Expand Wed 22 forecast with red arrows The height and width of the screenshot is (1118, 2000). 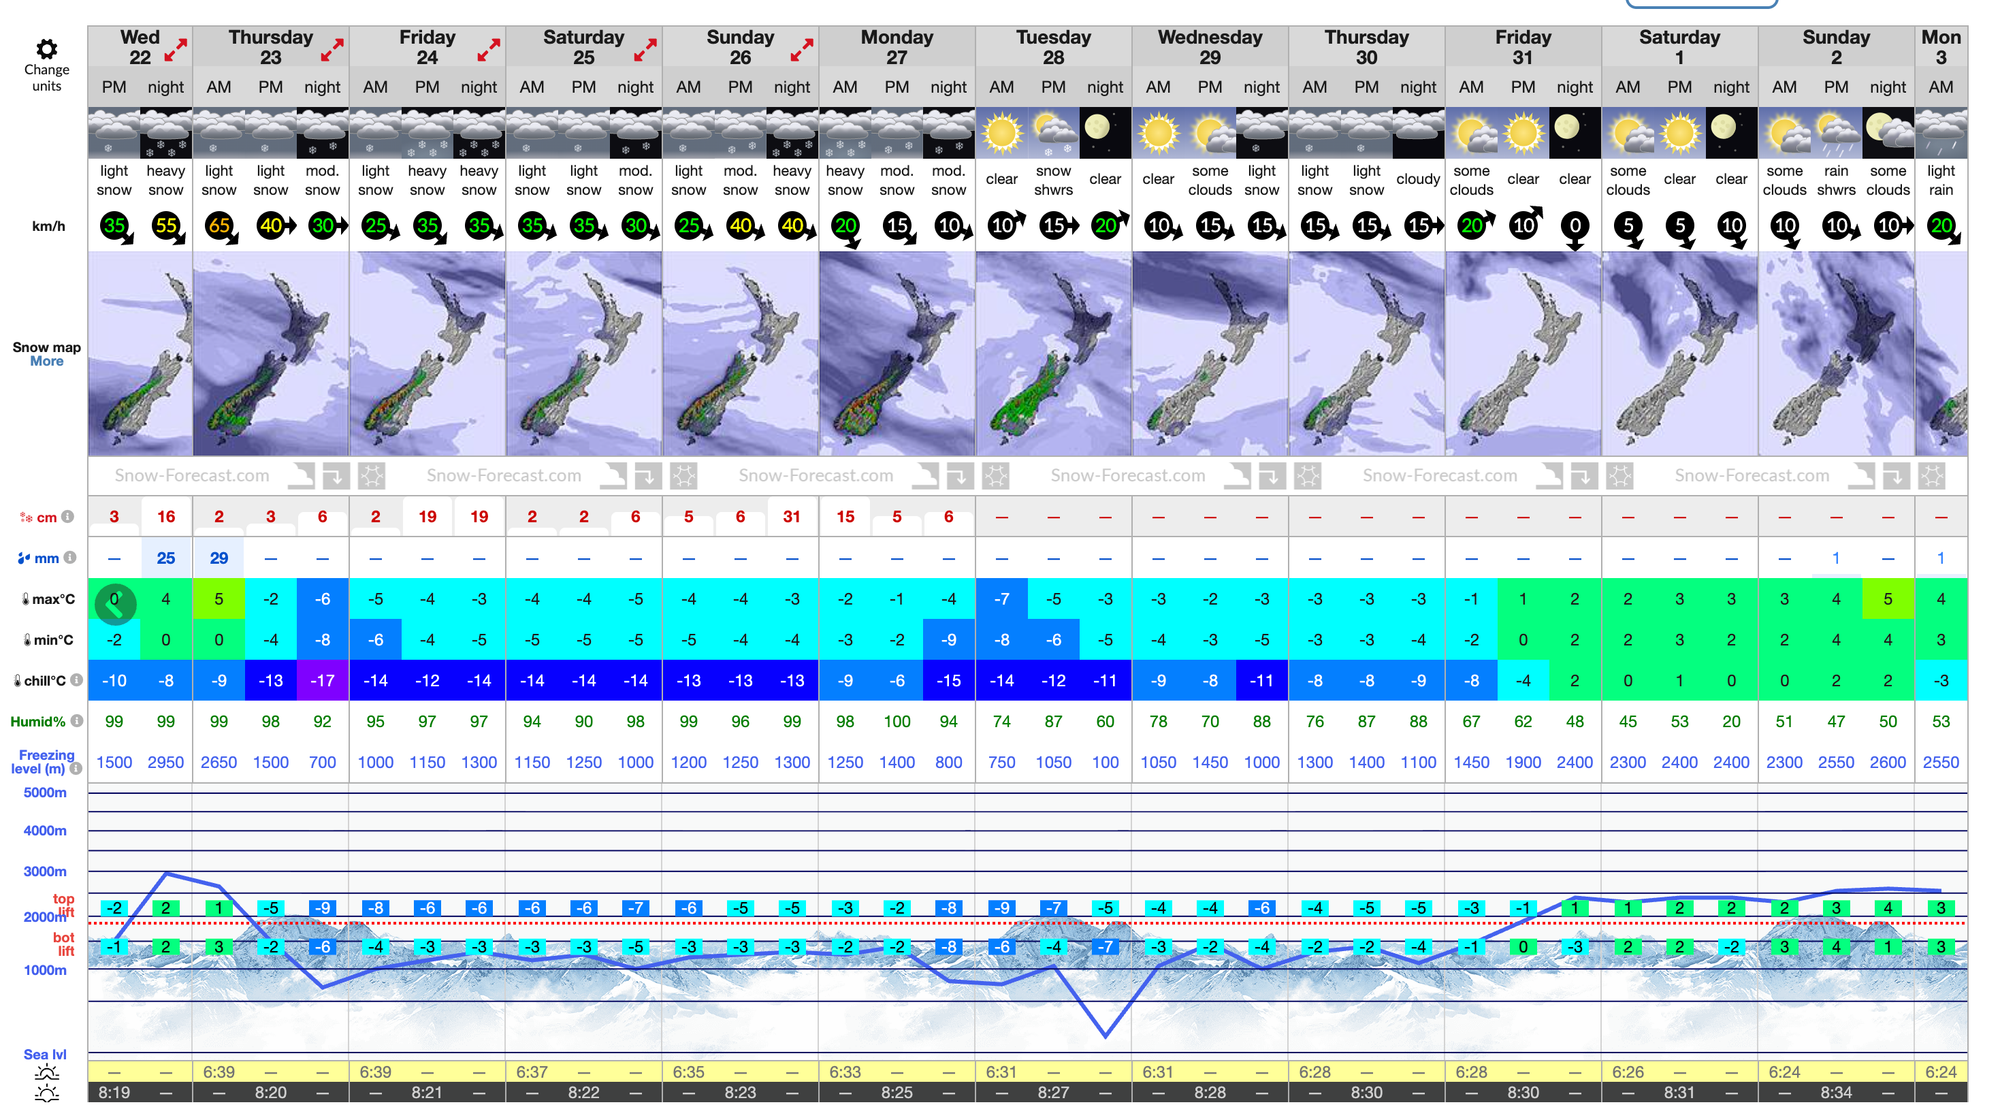(x=176, y=48)
